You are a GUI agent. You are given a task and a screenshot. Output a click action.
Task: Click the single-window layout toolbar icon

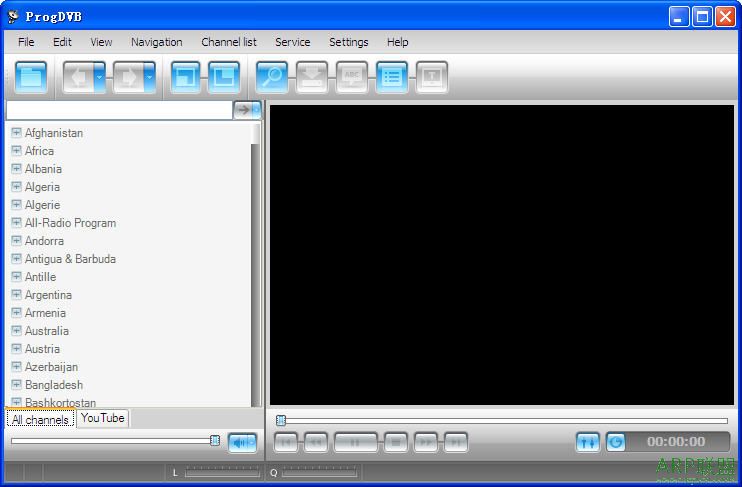coord(185,77)
